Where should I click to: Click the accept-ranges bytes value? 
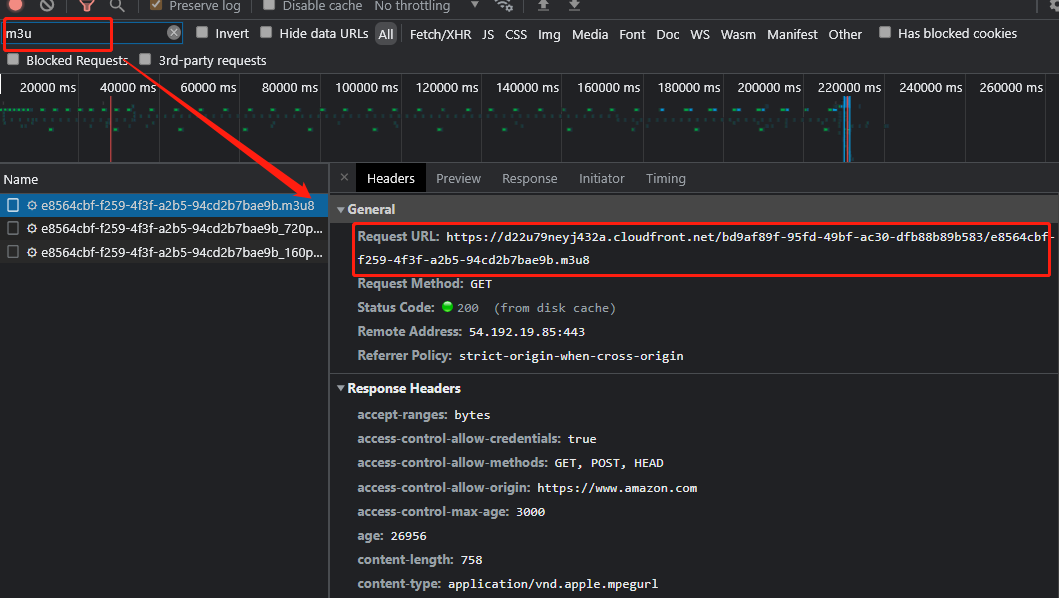pos(472,415)
